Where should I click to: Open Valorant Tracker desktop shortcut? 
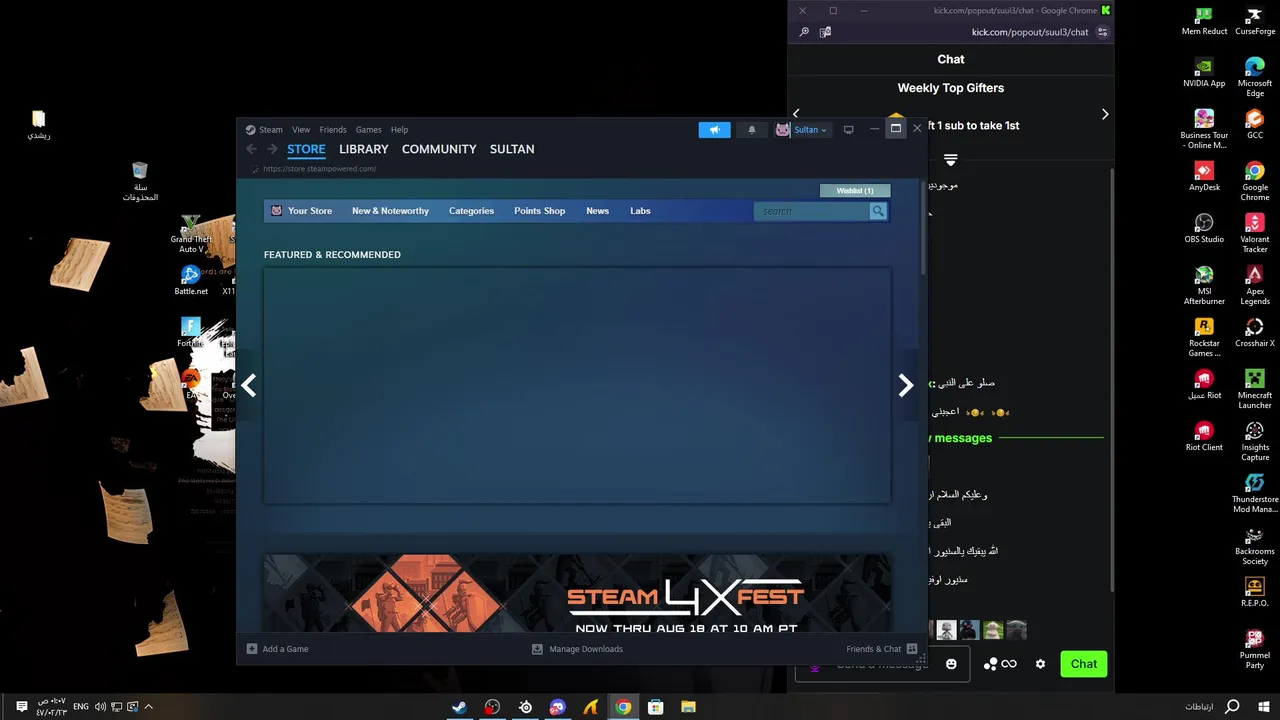coord(1254,234)
